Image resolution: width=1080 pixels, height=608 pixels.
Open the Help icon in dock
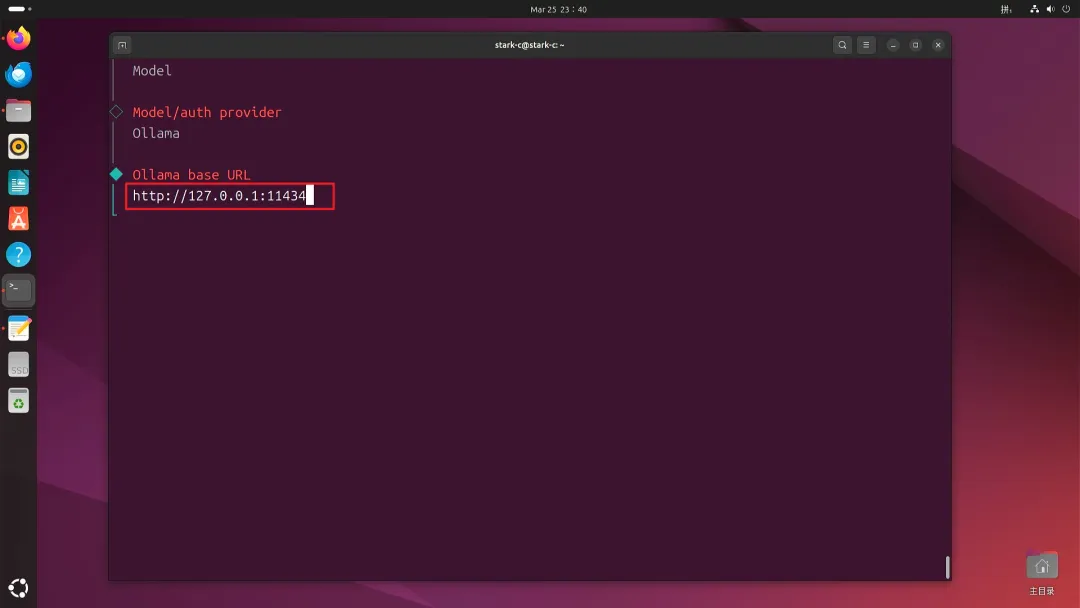pos(19,255)
